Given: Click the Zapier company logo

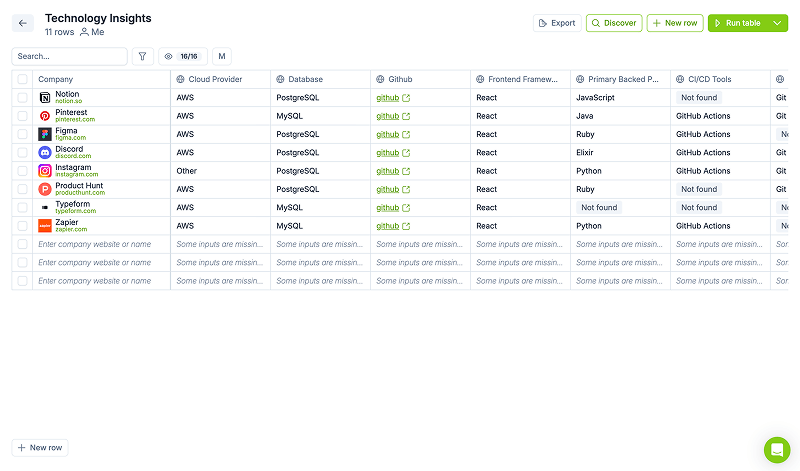Looking at the screenshot, I should [45, 226].
